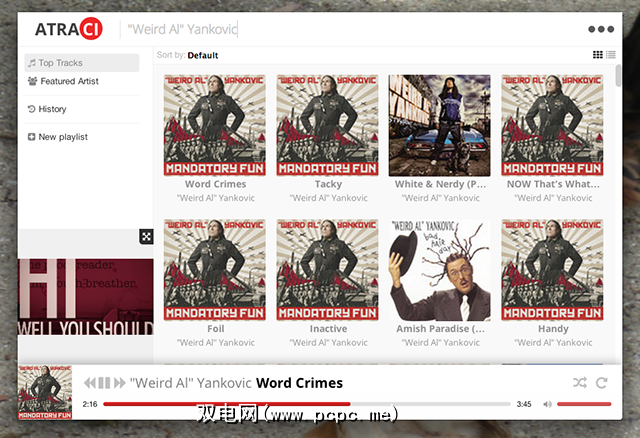Play the Foil album cover
The image size is (640, 438).
point(215,270)
